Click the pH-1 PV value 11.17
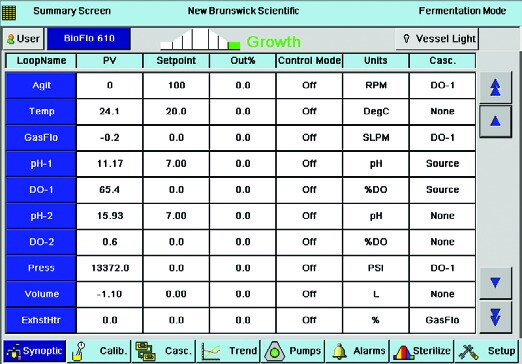This screenshot has width=522, height=364. tap(110, 164)
